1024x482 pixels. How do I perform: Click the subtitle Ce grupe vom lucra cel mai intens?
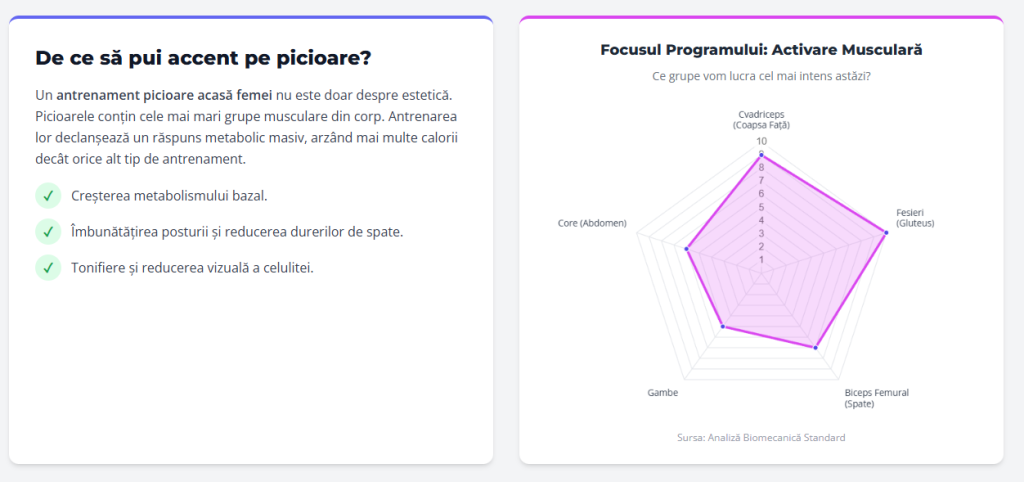[761, 75]
